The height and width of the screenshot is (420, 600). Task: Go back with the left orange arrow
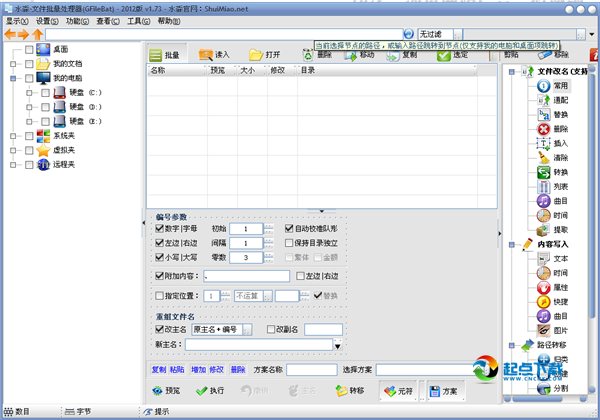[x=10, y=34]
